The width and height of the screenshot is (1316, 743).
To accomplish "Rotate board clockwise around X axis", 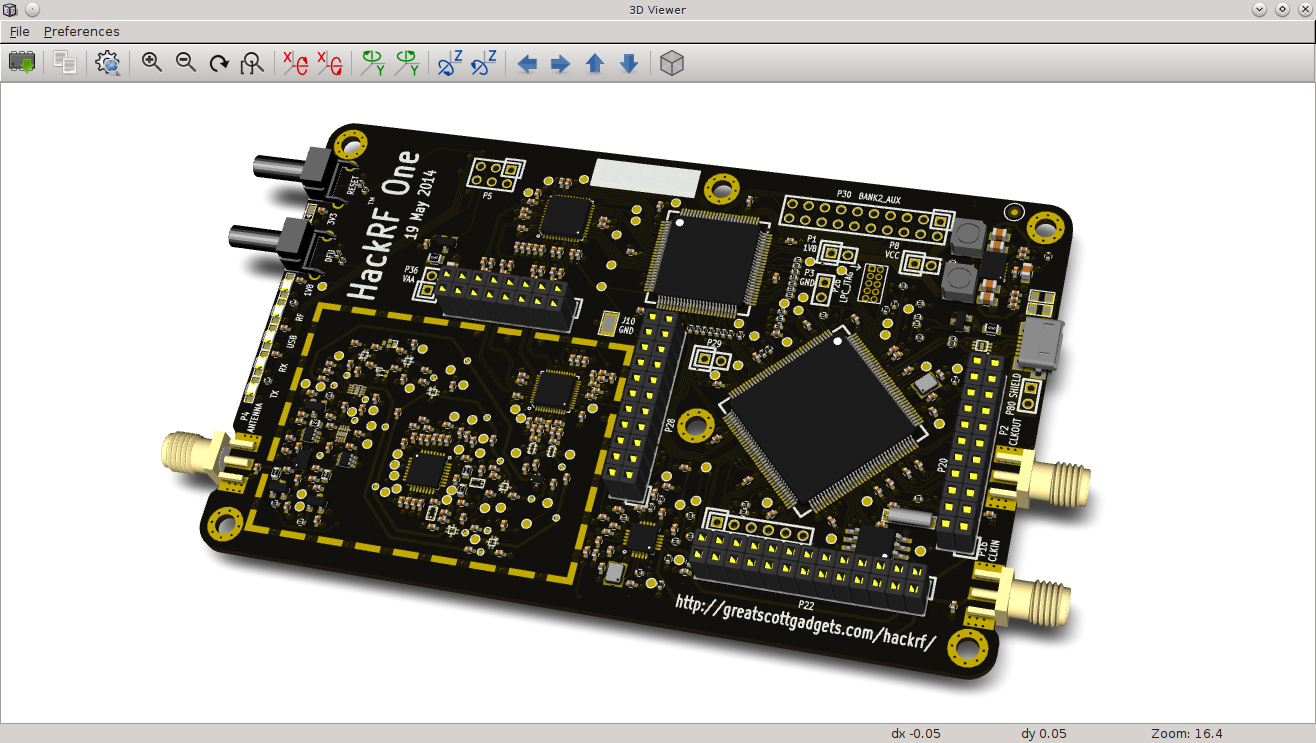I will click(295, 63).
